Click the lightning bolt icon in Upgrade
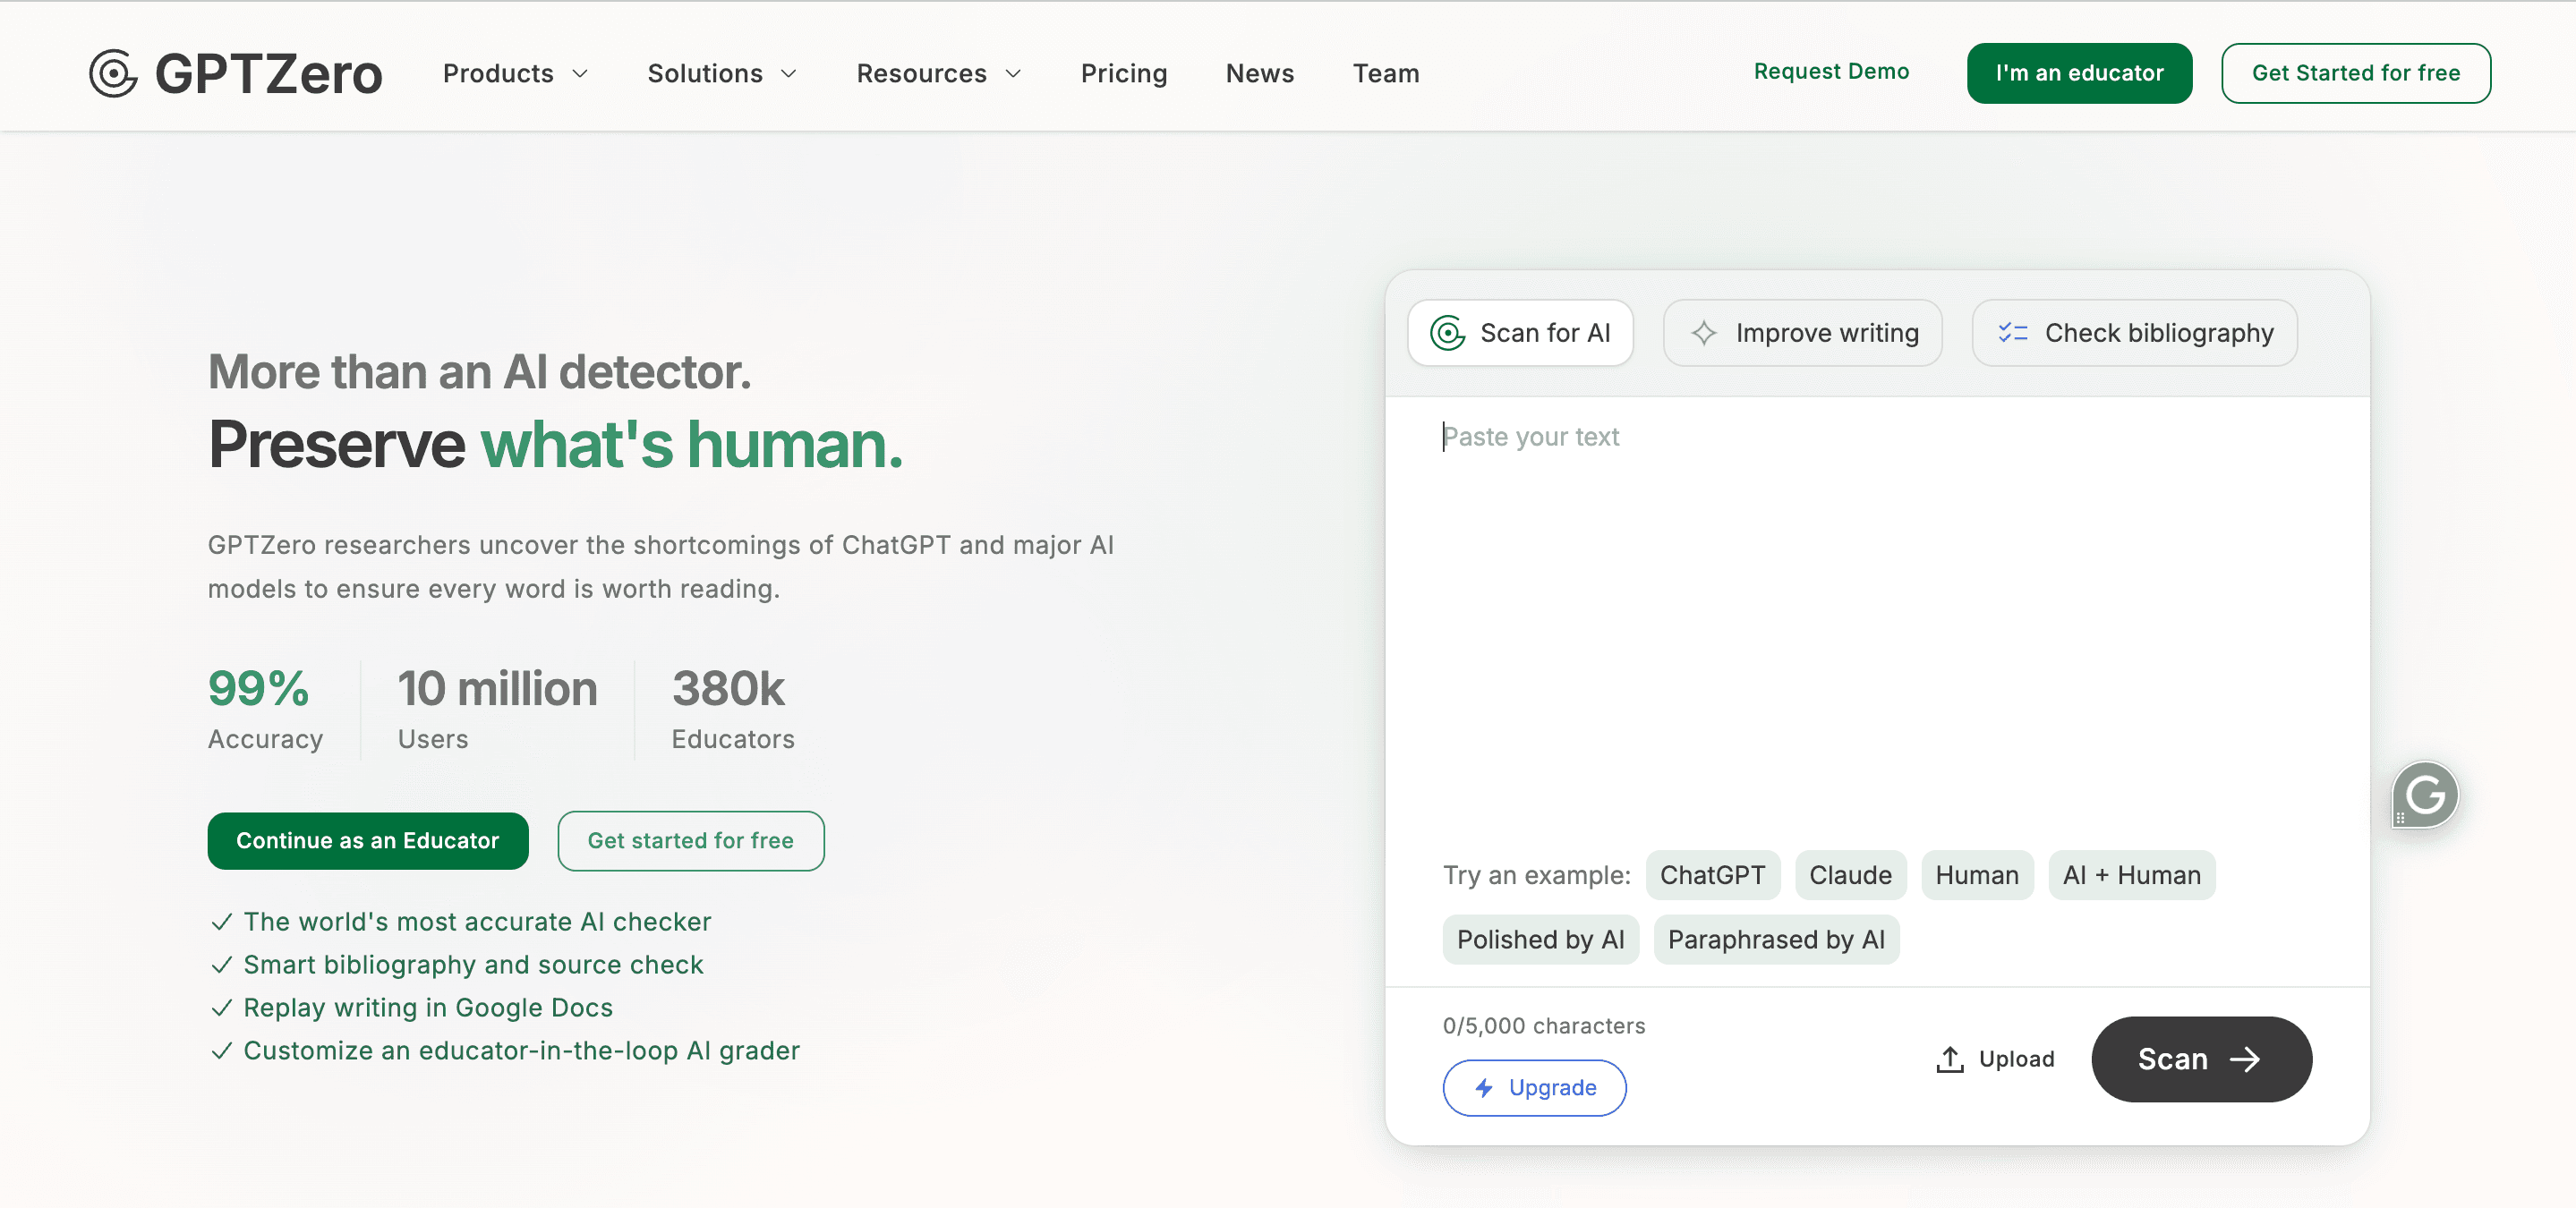The width and height of the screenshot is (2576, 1208). click(x=1484, y=1087)
